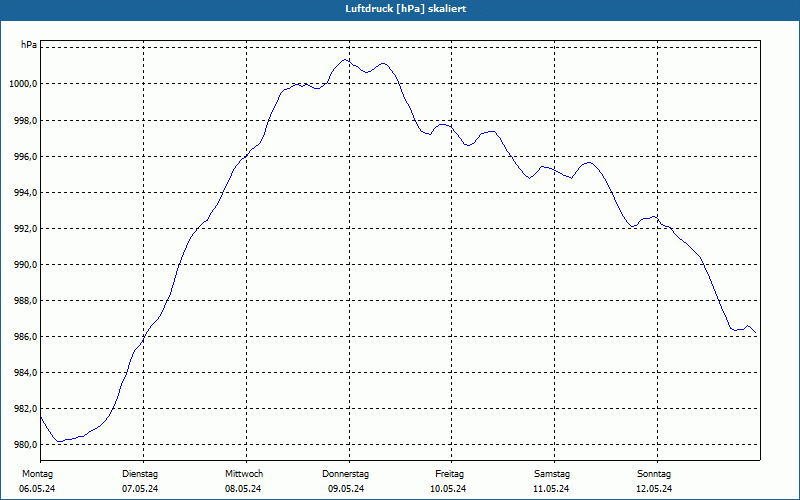The image size is (800, 500).
Task: Click the 984,0 y-axis value
Action: pyautogui.click(x=25, y=373)
